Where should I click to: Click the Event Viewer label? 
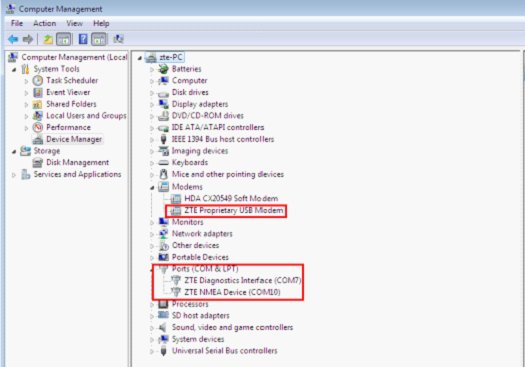pos(68,92)
